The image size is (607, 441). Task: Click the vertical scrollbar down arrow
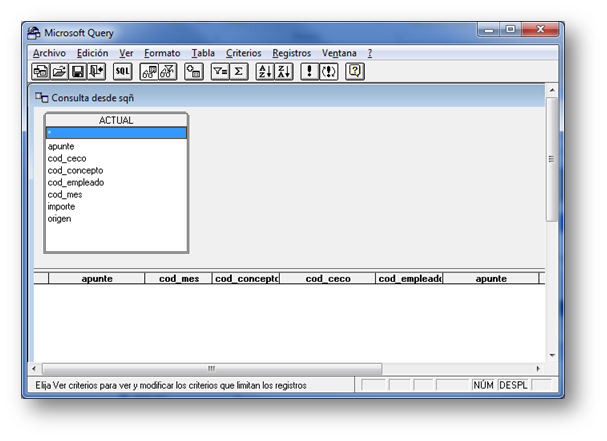[552, 355]
